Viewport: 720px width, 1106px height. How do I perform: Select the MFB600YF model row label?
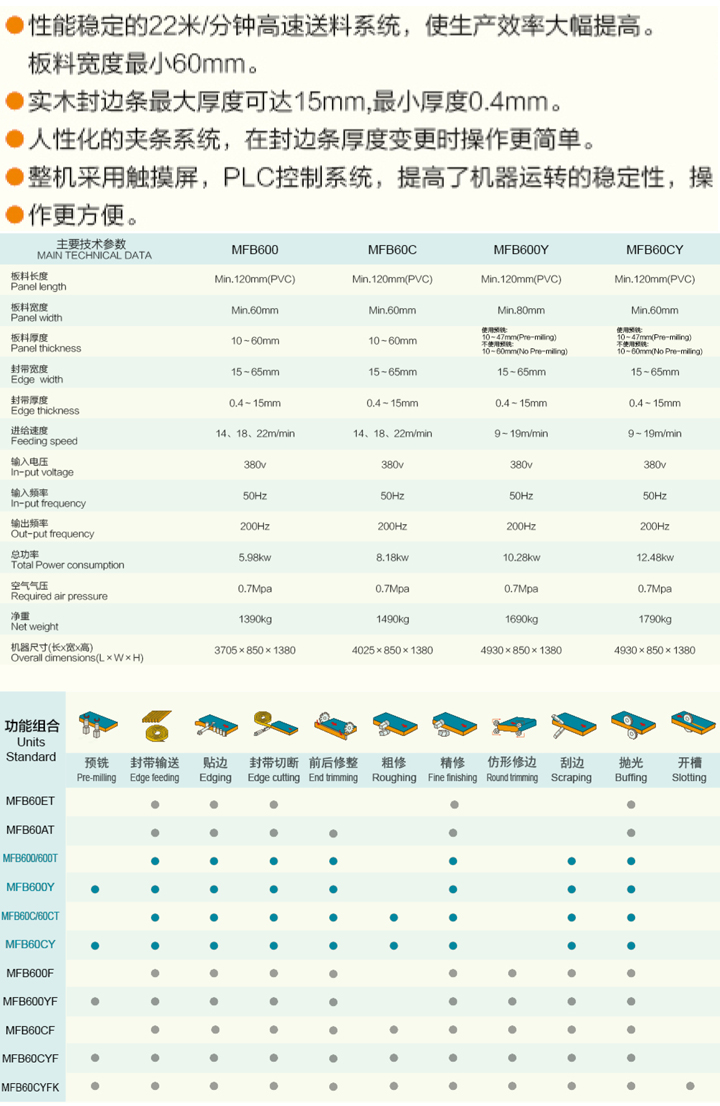pos(30,1002)
